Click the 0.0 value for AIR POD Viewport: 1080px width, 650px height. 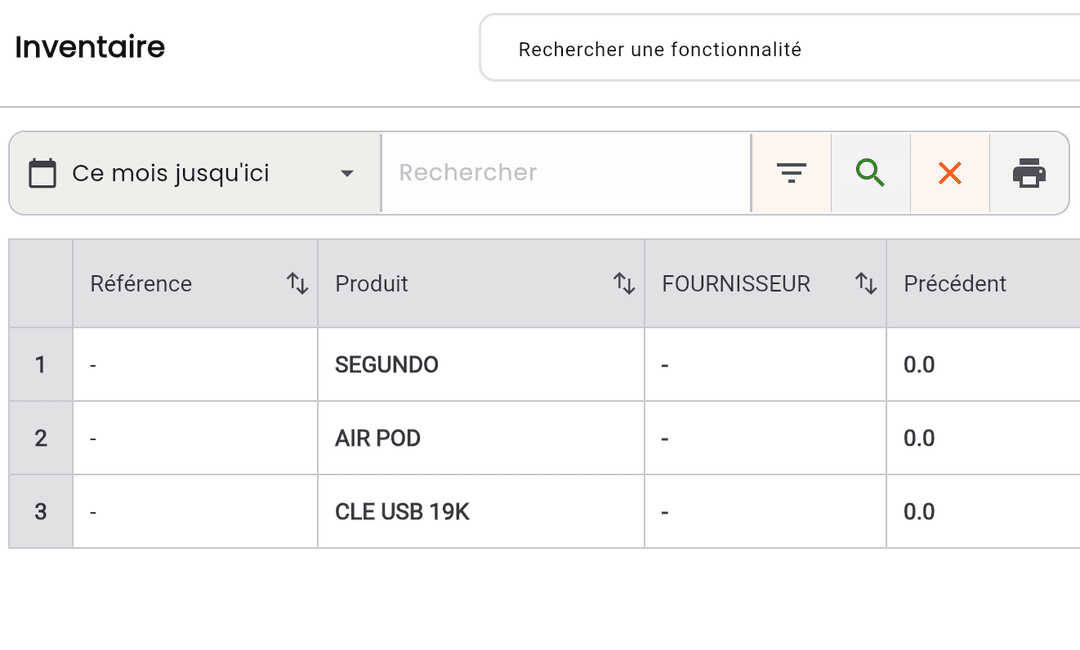point(919,438)
